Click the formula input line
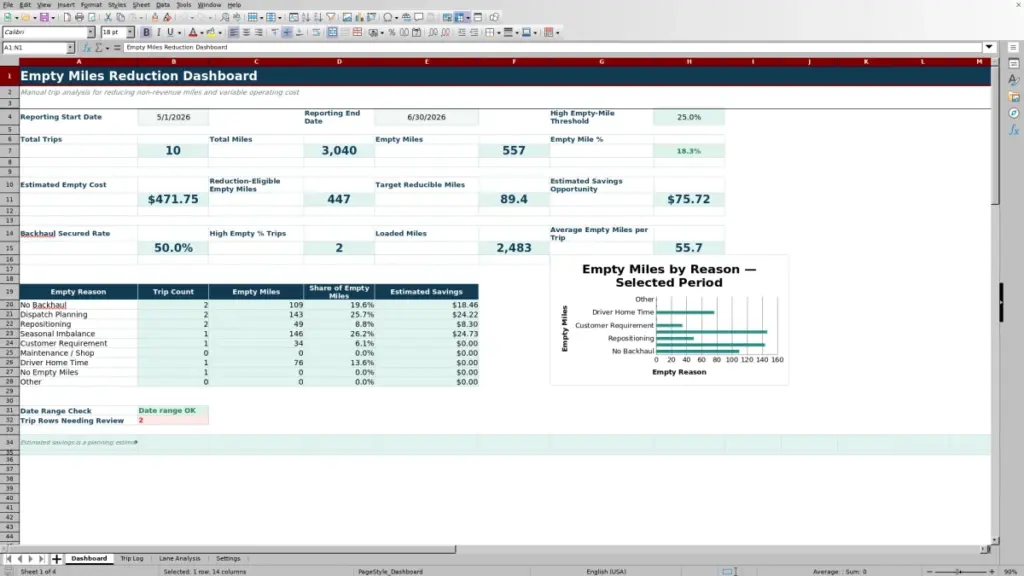The image size is (1024, 576). [552, 47]
